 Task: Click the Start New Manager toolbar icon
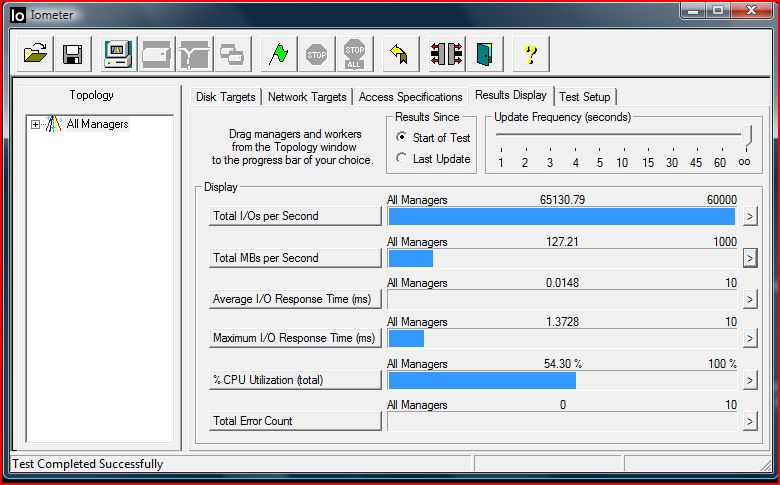click(x=120, y=54)
